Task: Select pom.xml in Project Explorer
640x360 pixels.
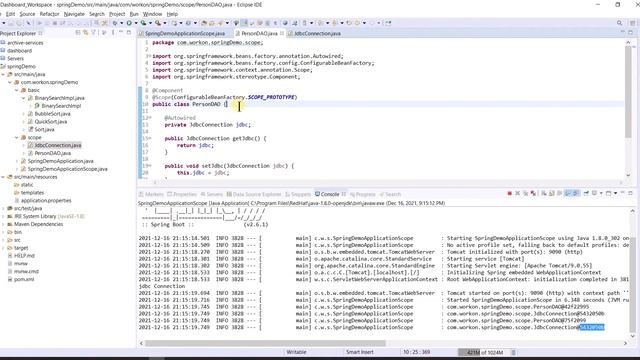Action: 24,279
